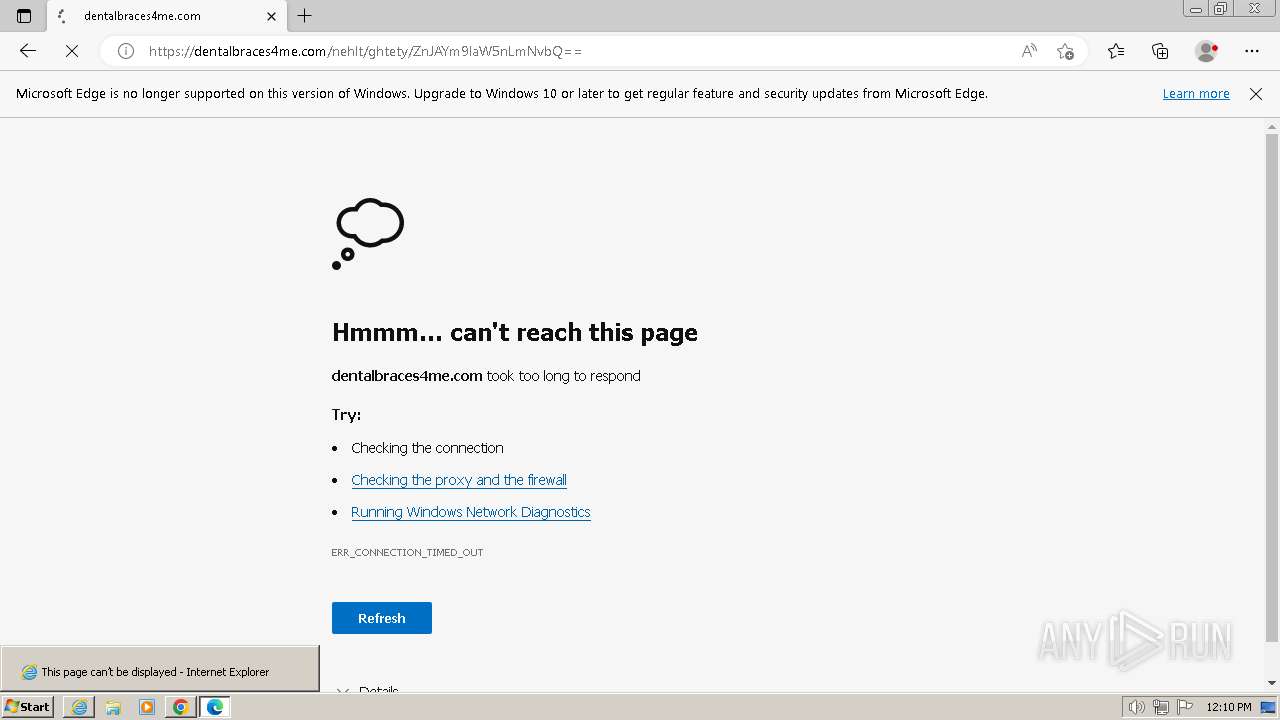1280x720 pixels.
Task: Open the Learn more link
Action: [1196, 93]
